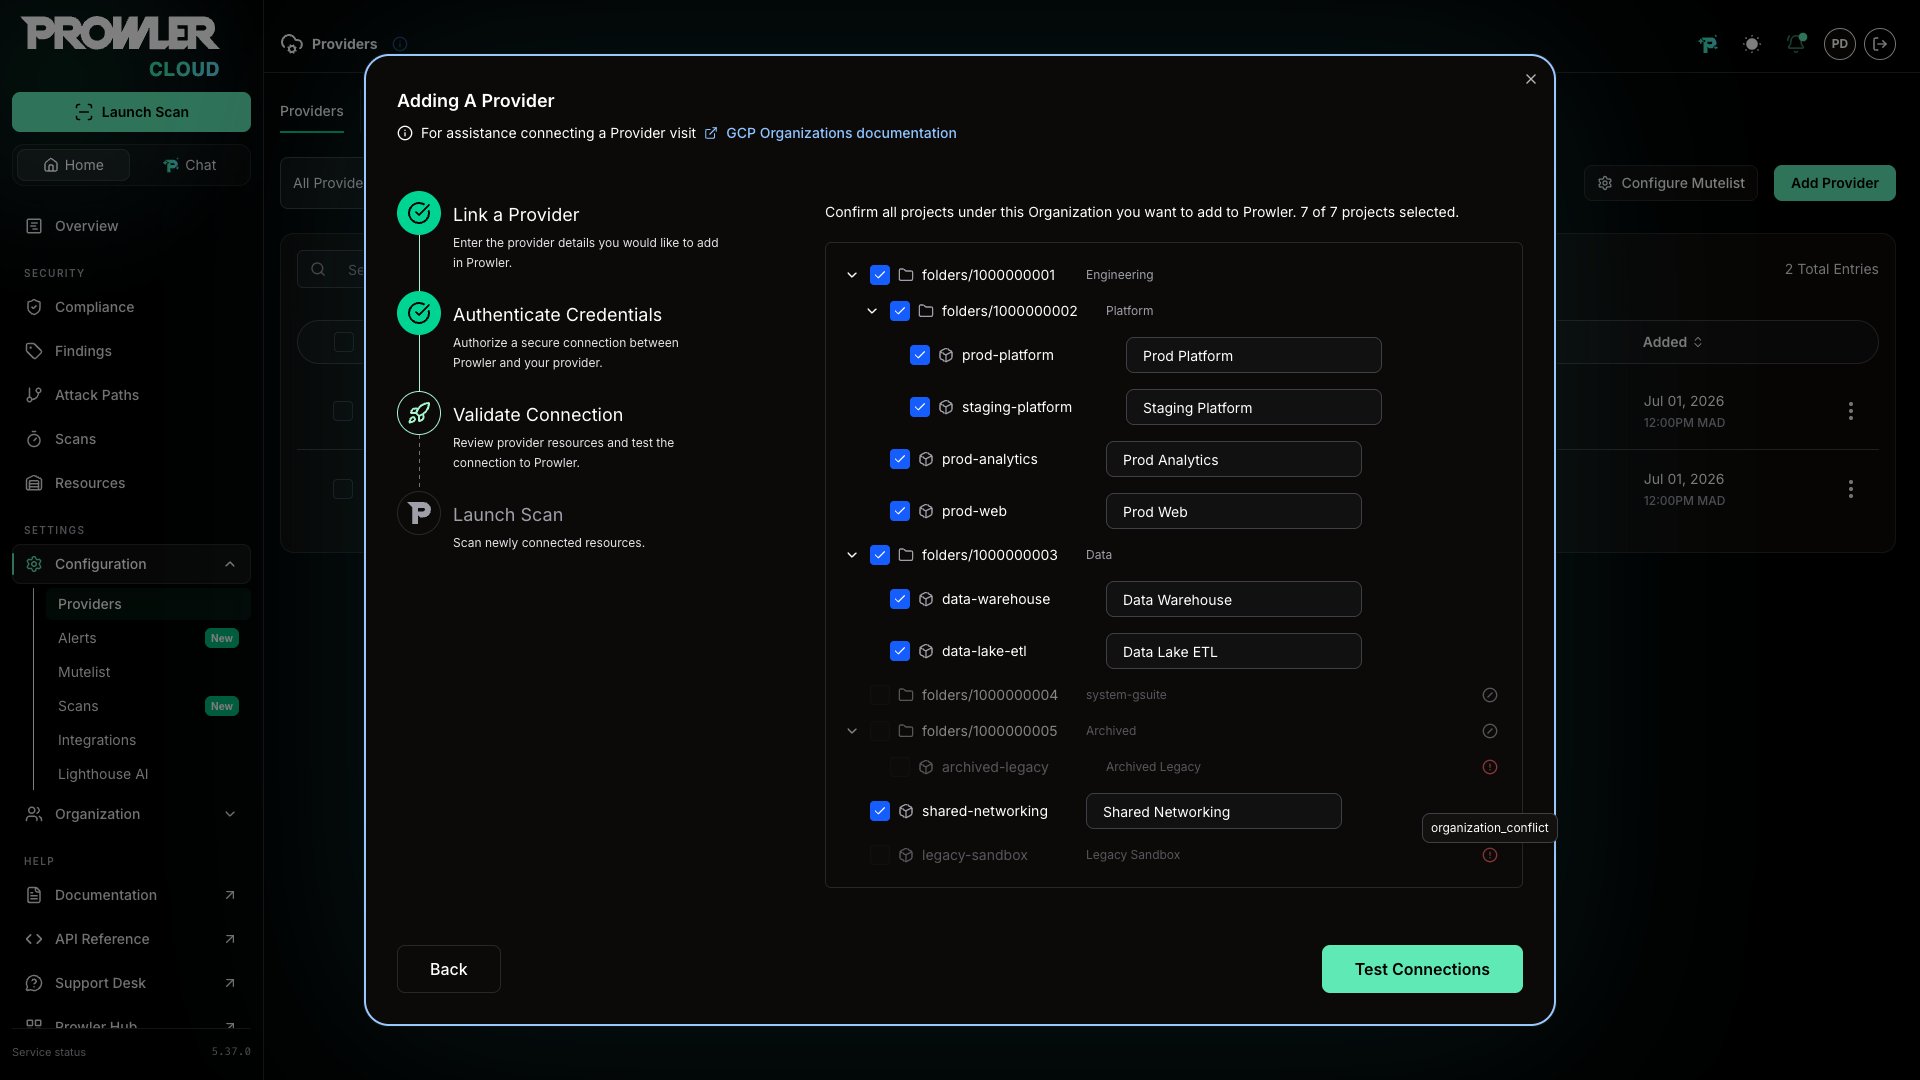The height and width of the screenshot is (1080, 1920).
Task: Open the GCP Organizations documentation link
Action: [x=840, y=133]
